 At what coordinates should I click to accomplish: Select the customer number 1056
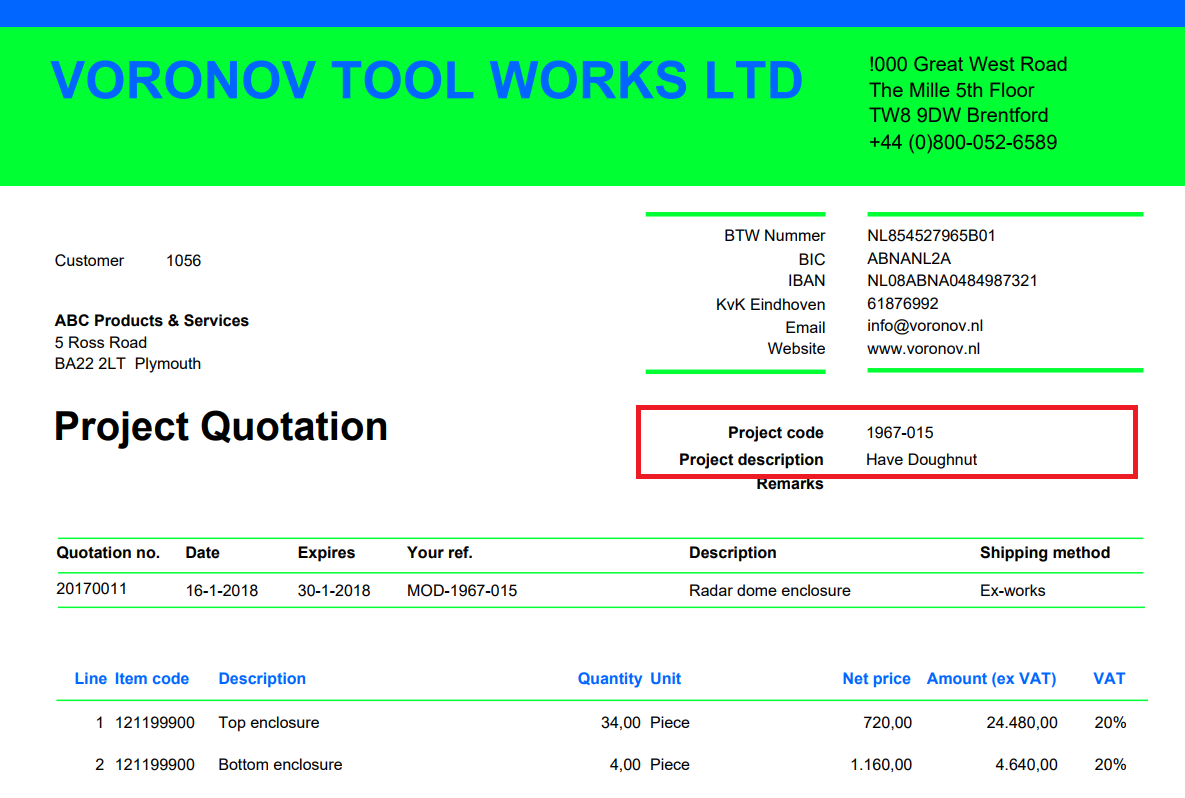(183, 261)
